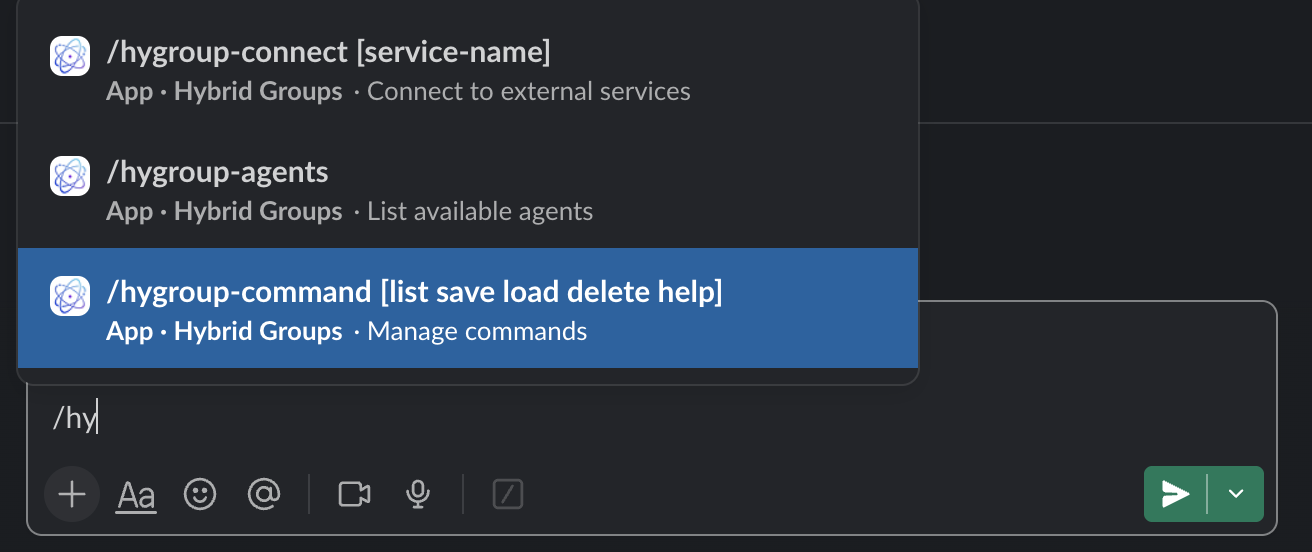This screenshot has height=552, width=1312.
Task: Click the slash shortcuts icon
Action: coord(508,494)
